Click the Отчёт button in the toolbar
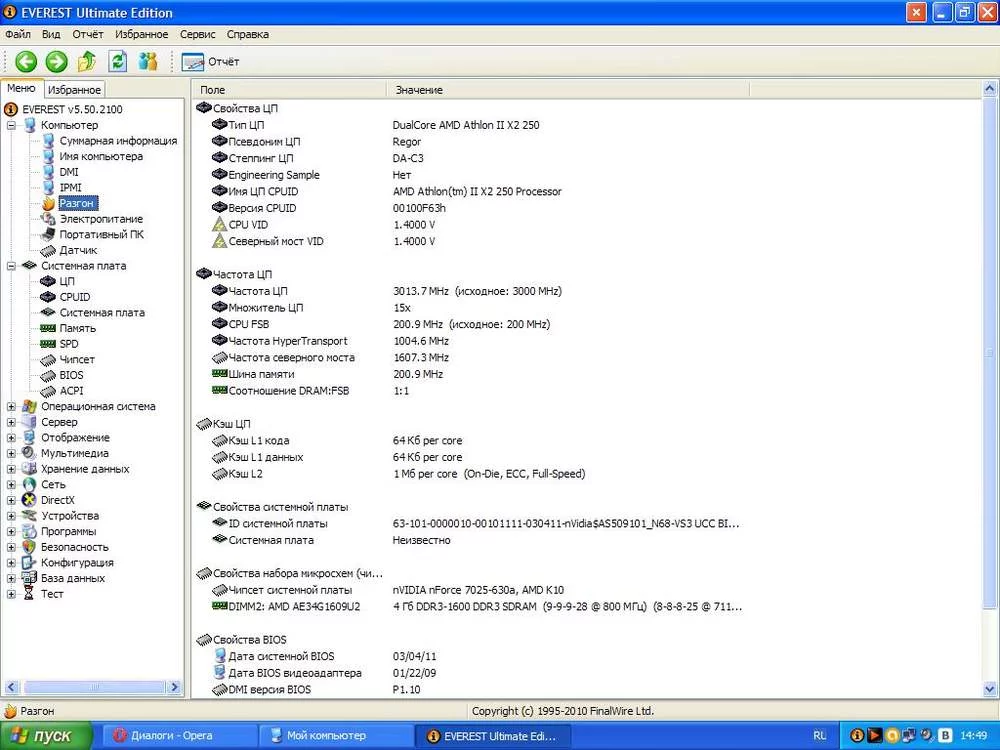 pyautogui.click(x=211, y=62)
